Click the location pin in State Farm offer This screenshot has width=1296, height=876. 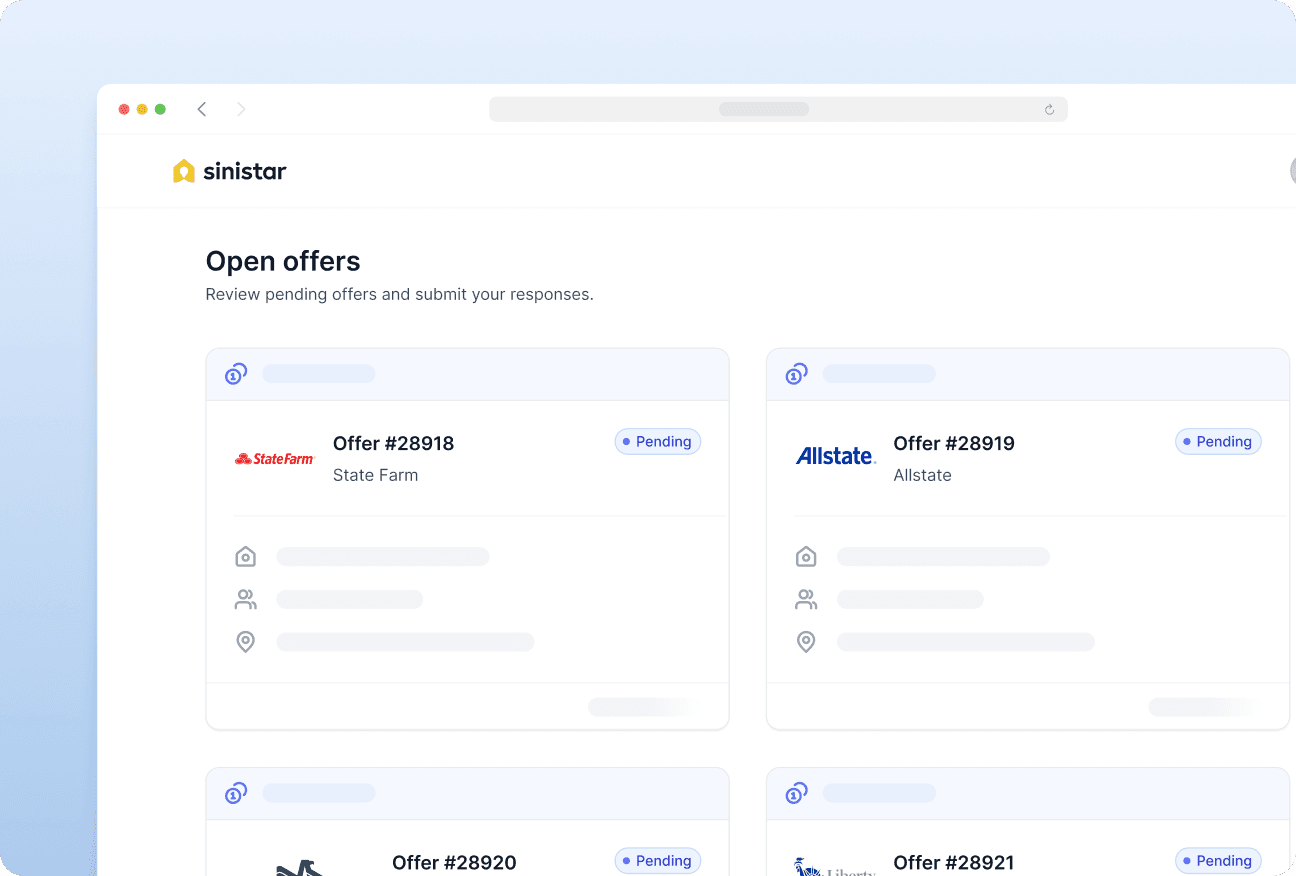[x=245, y=642]
